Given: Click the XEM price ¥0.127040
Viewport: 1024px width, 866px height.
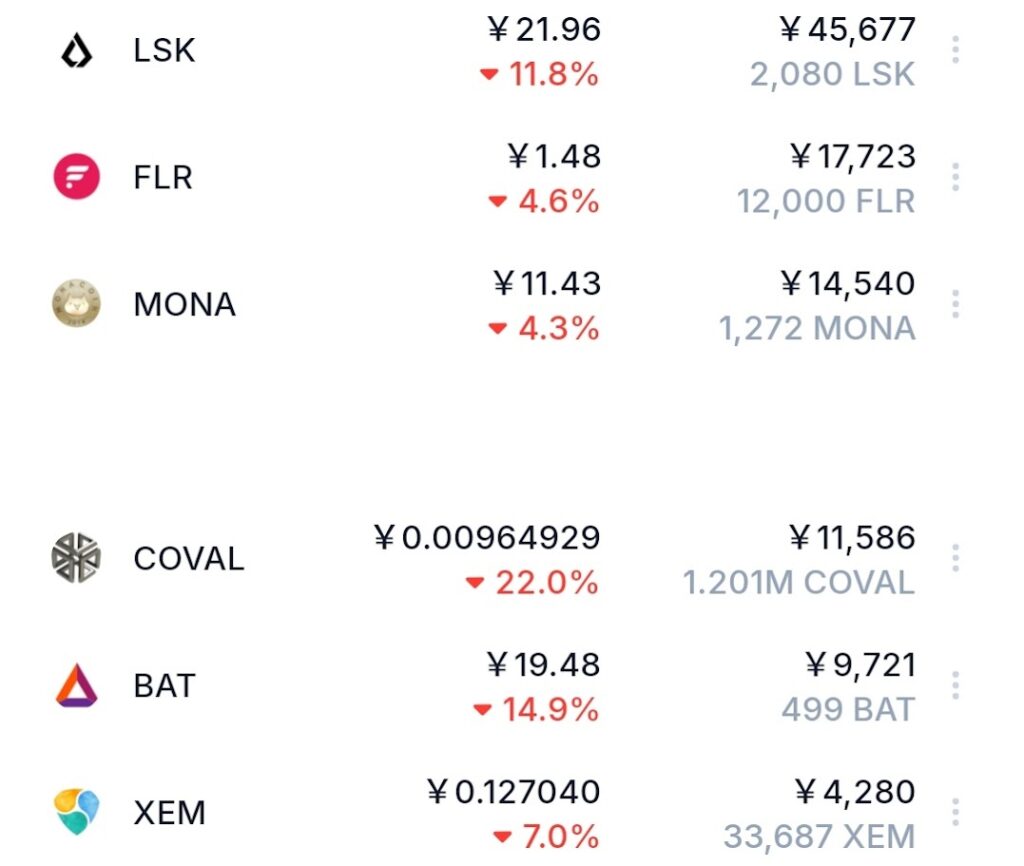Looking at the screenshot, I should click(513, 792).
